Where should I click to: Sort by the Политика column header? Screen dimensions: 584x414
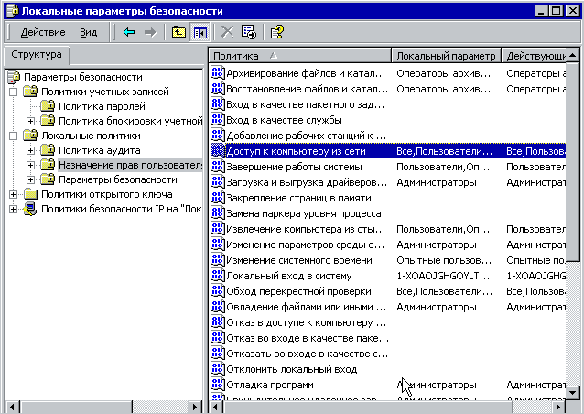[300, 56]
